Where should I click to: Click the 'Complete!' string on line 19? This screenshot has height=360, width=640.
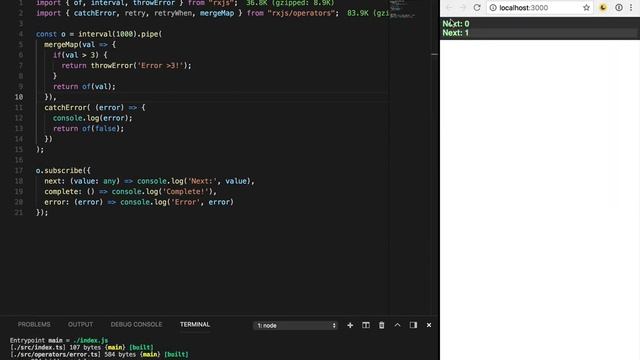[186, 191]
